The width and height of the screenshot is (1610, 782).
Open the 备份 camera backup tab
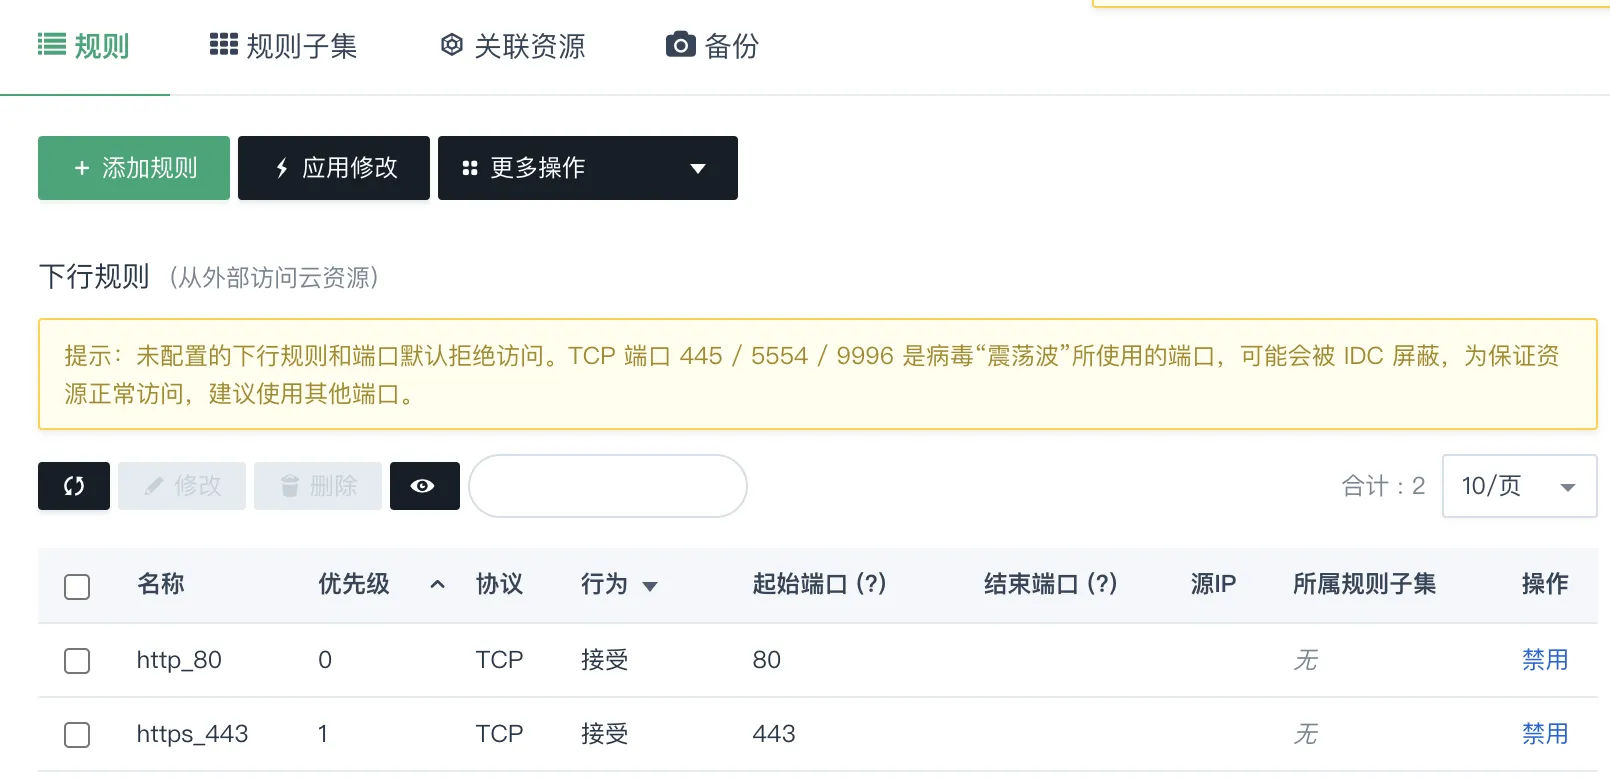click(x=712, y=46)
